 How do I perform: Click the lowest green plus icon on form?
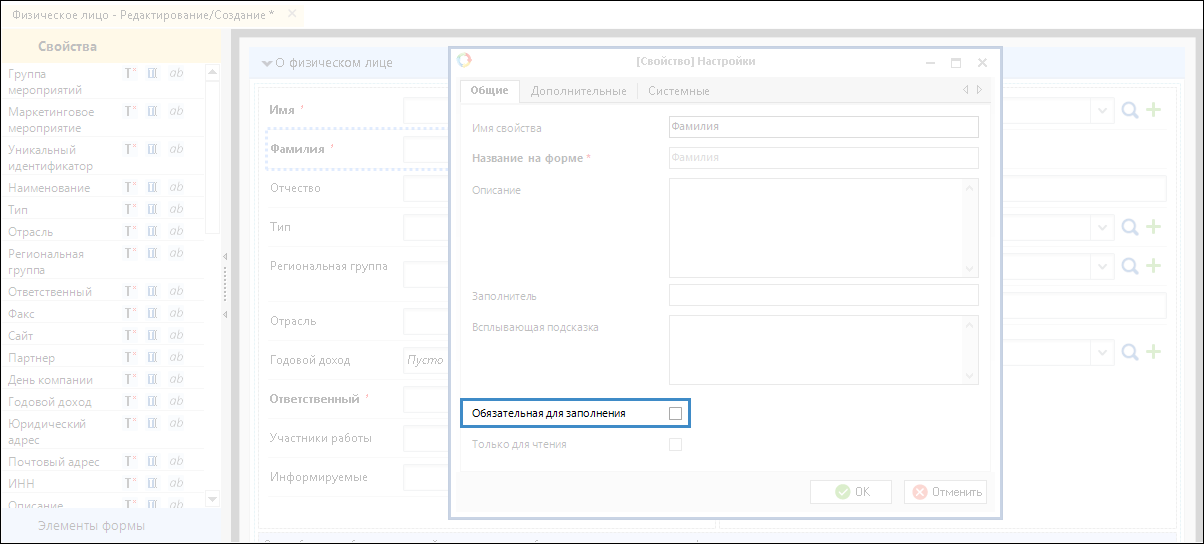coord(1153,352)
